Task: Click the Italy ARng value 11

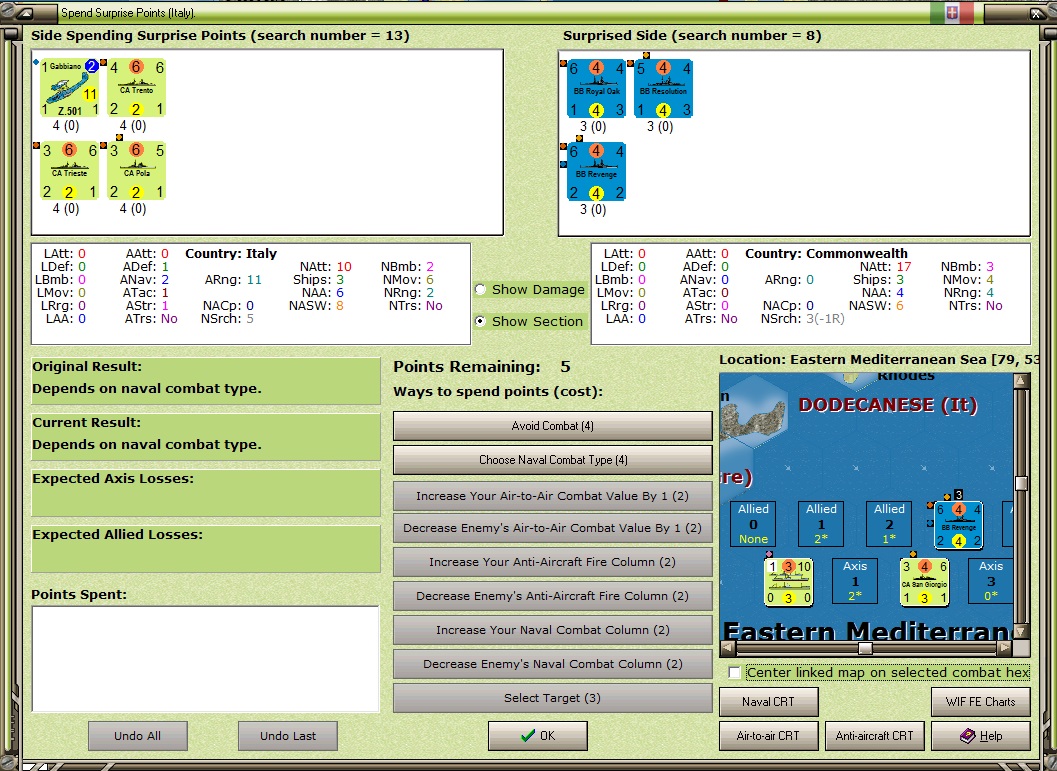Action: click(x=253, y=280)
